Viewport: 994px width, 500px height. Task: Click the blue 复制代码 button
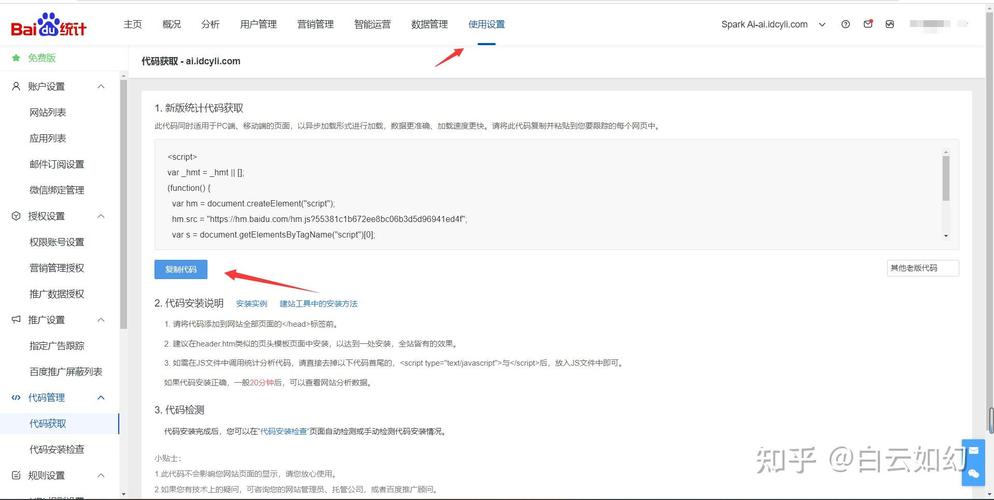[x=181, y=269]
